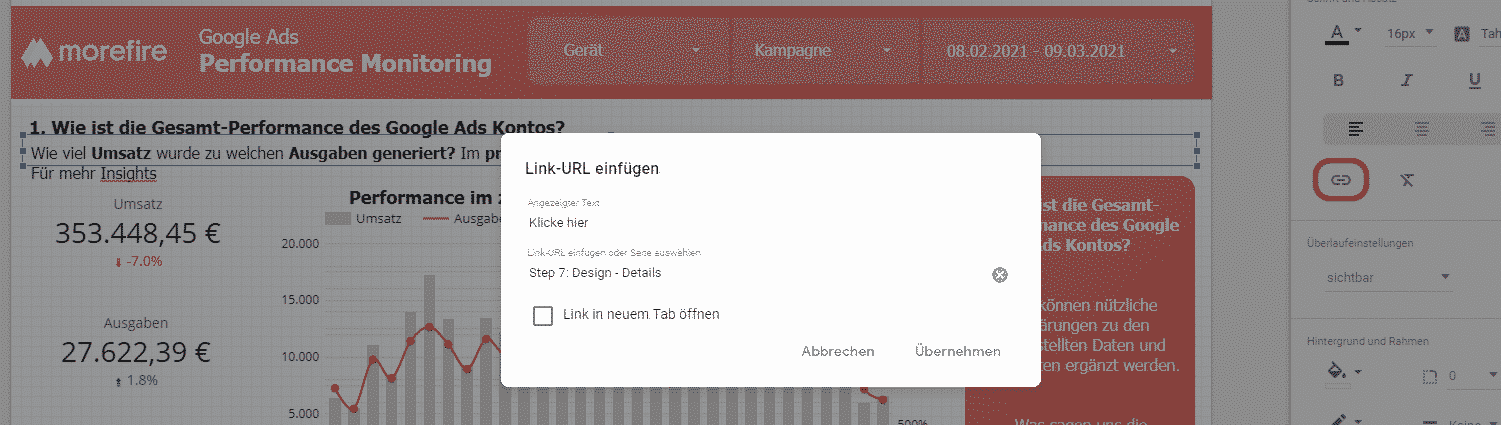The width and height of the screenshot is (1501, 425).
Task: Click the Umsatz value 353.448,45 €
Action: [138, 233]
